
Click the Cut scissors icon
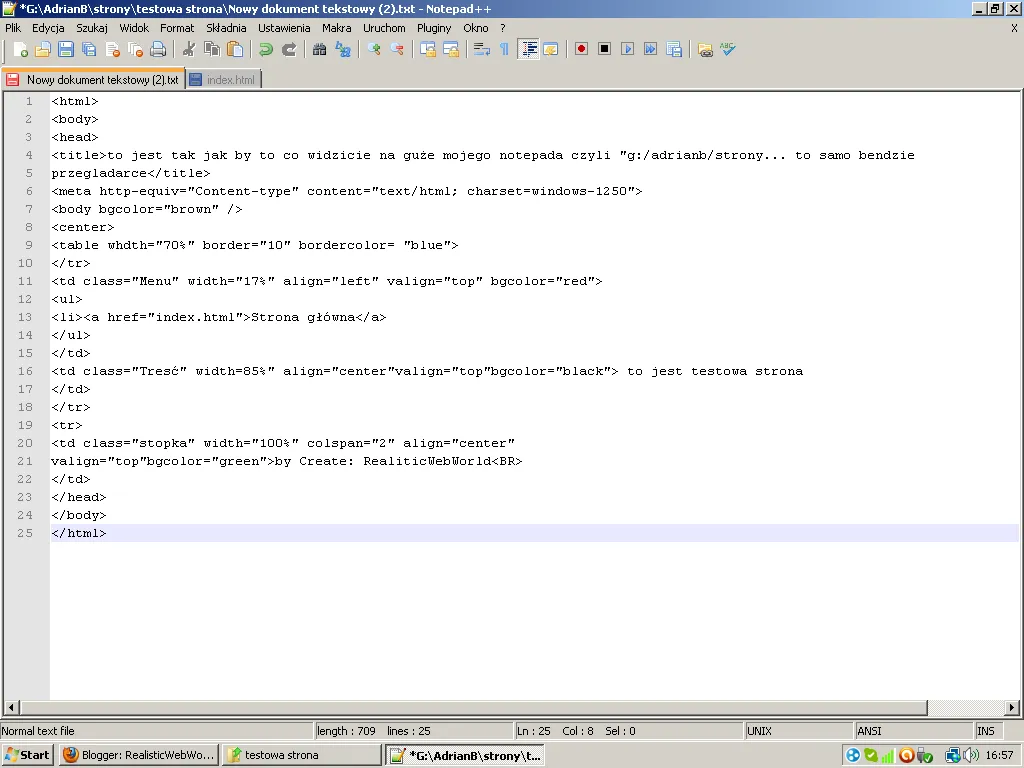click(189, 50)
